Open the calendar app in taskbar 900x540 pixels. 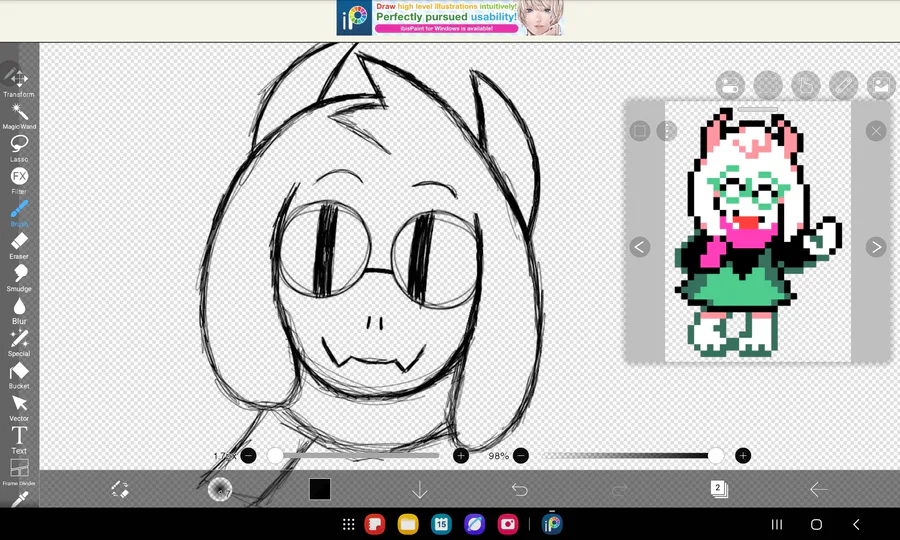441,524
